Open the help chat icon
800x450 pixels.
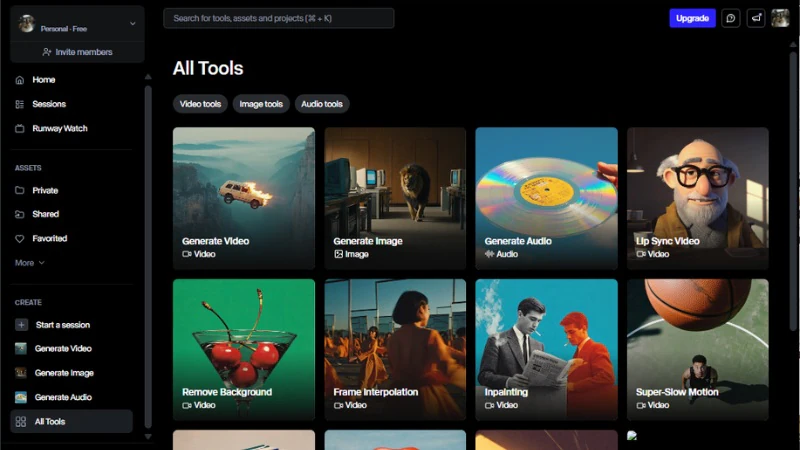731,18
